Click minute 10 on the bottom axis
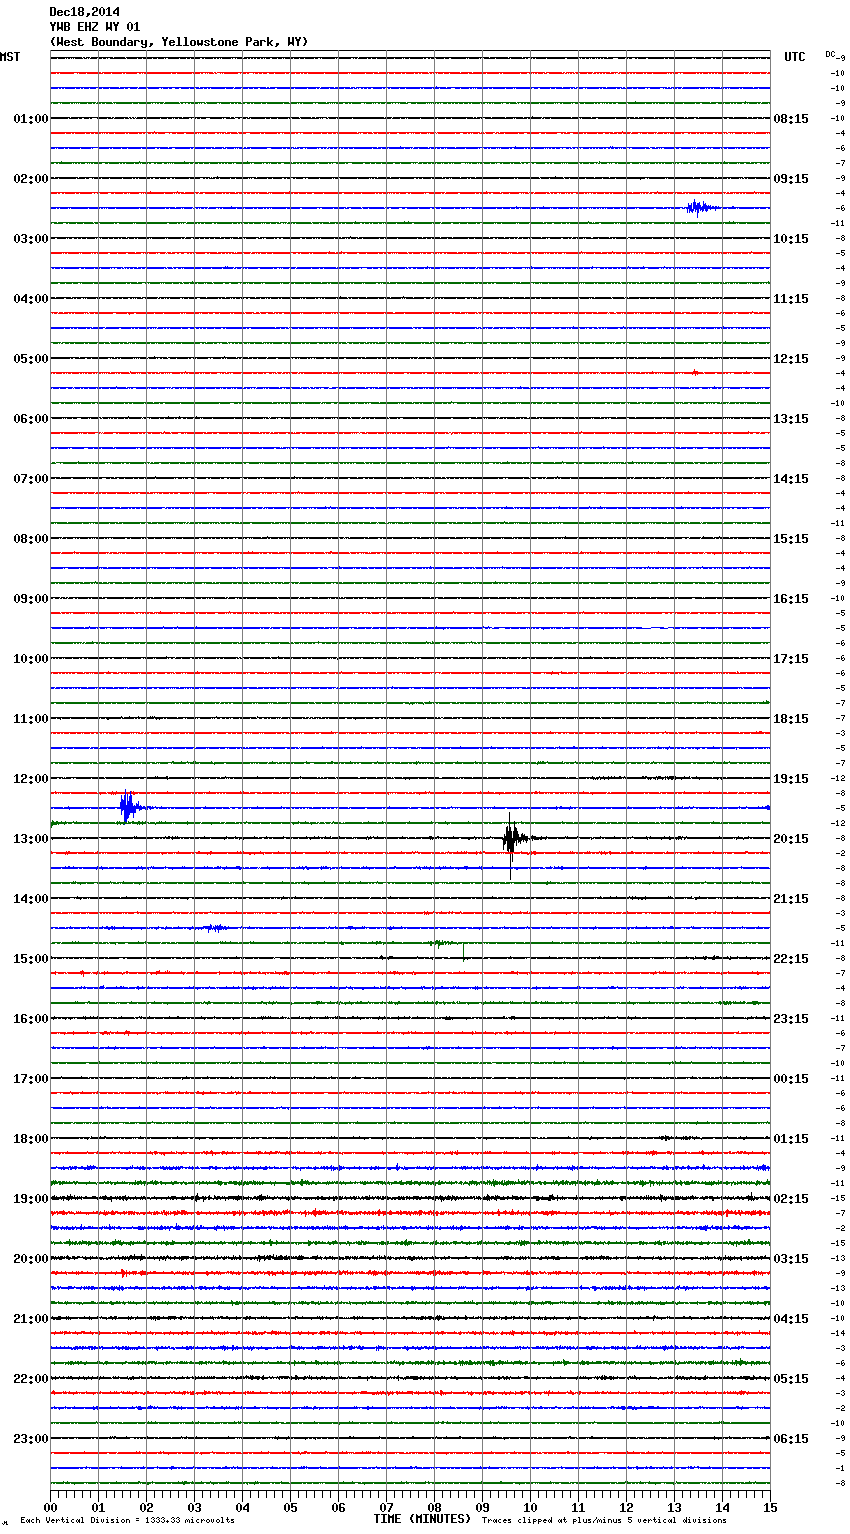 (530, 1507)
